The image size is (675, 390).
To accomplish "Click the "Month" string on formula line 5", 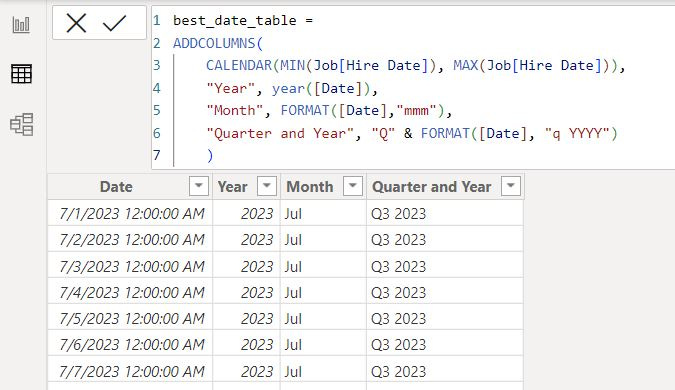I will [235, 111].
